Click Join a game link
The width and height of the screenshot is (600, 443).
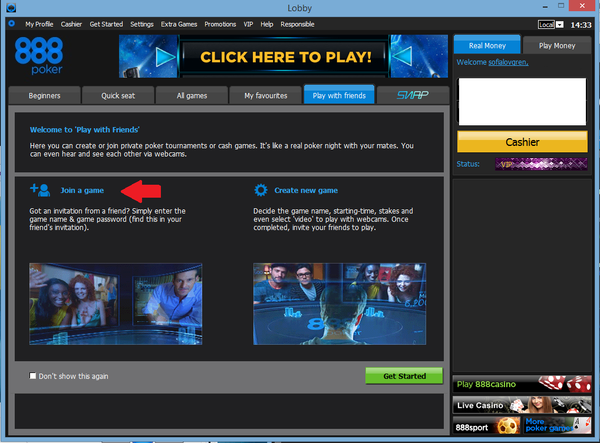click(x=82, y=190)
